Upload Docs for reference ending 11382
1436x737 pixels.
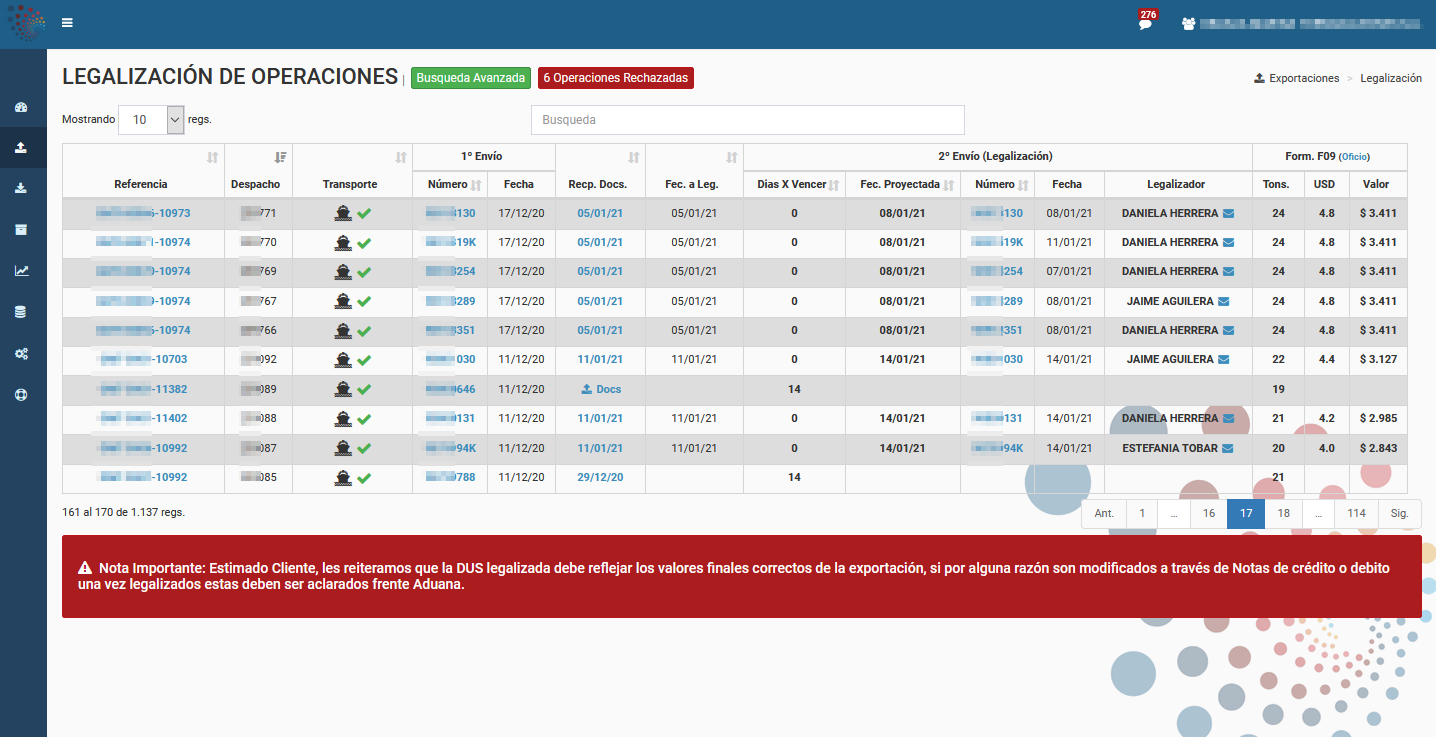pos(601,390)
